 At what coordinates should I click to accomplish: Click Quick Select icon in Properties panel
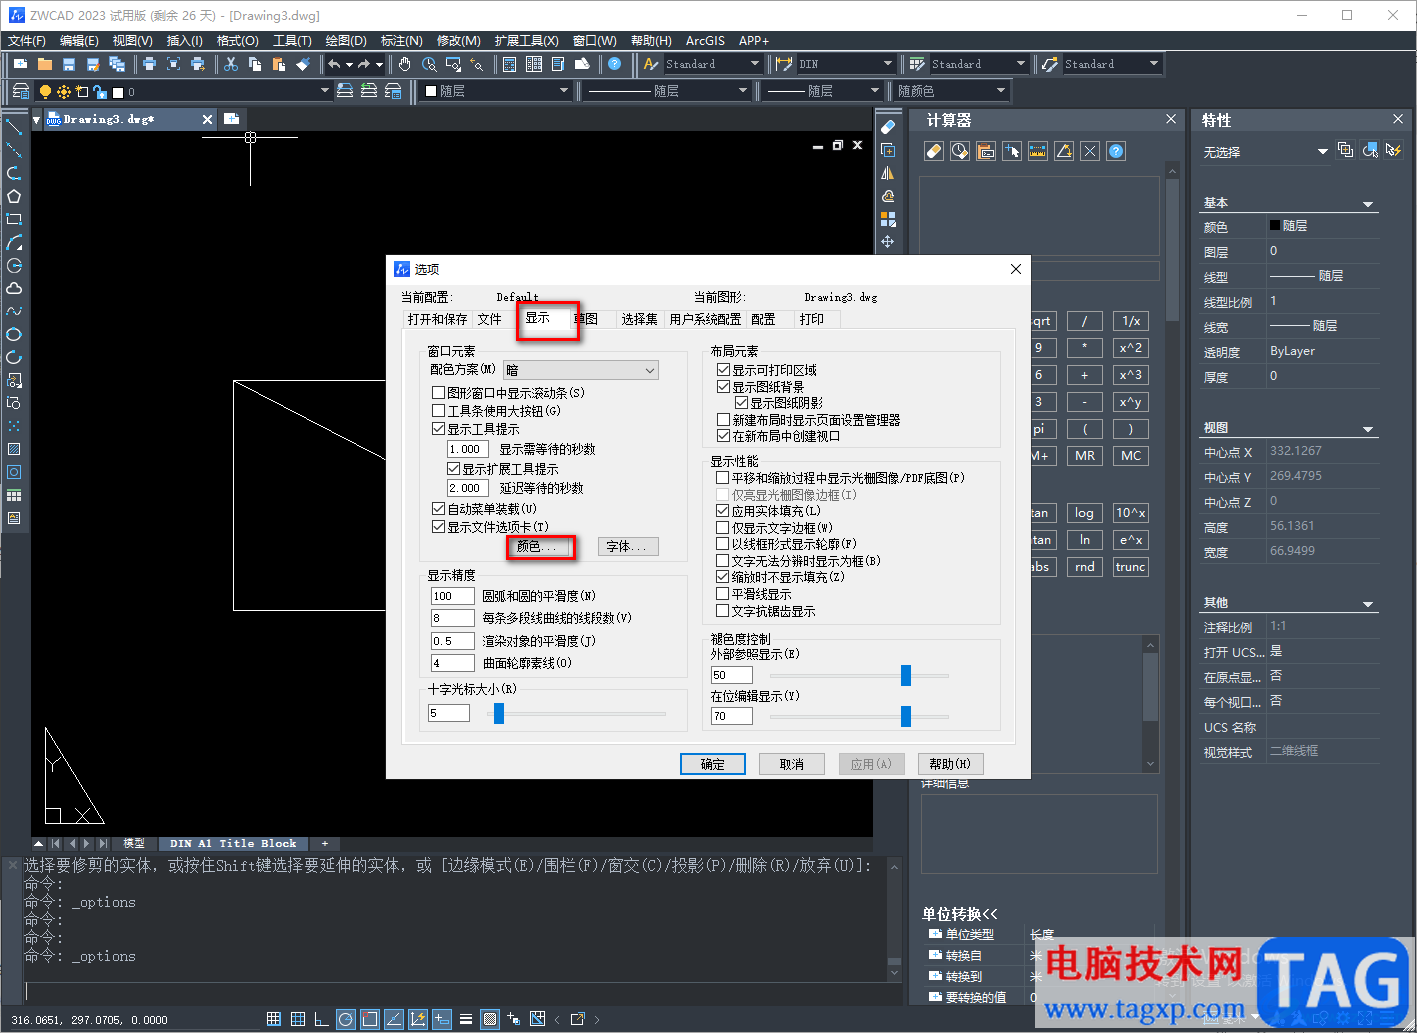1394,150
